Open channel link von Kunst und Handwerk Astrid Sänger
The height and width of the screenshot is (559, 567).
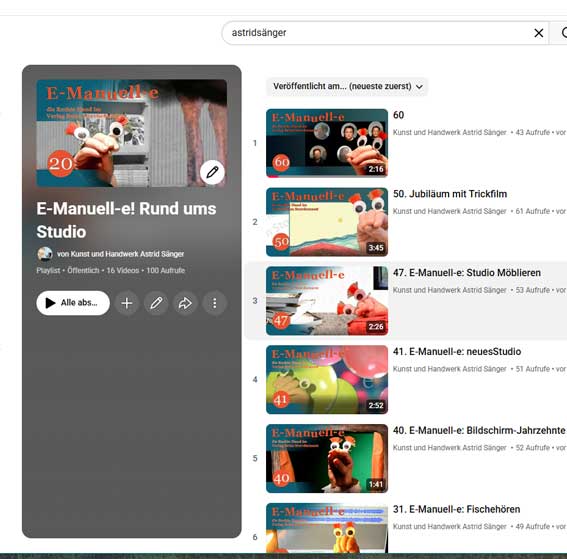[x=120, y=254]
